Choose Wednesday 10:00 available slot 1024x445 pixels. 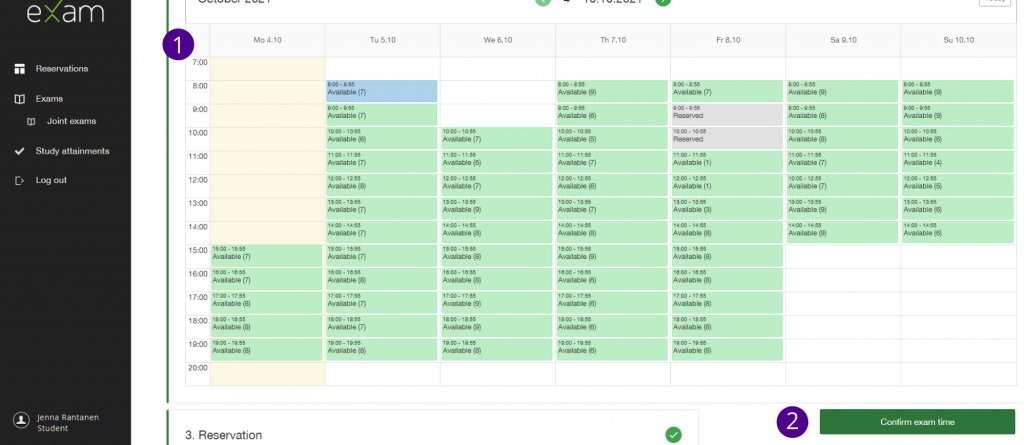click(x=497, y=137)
